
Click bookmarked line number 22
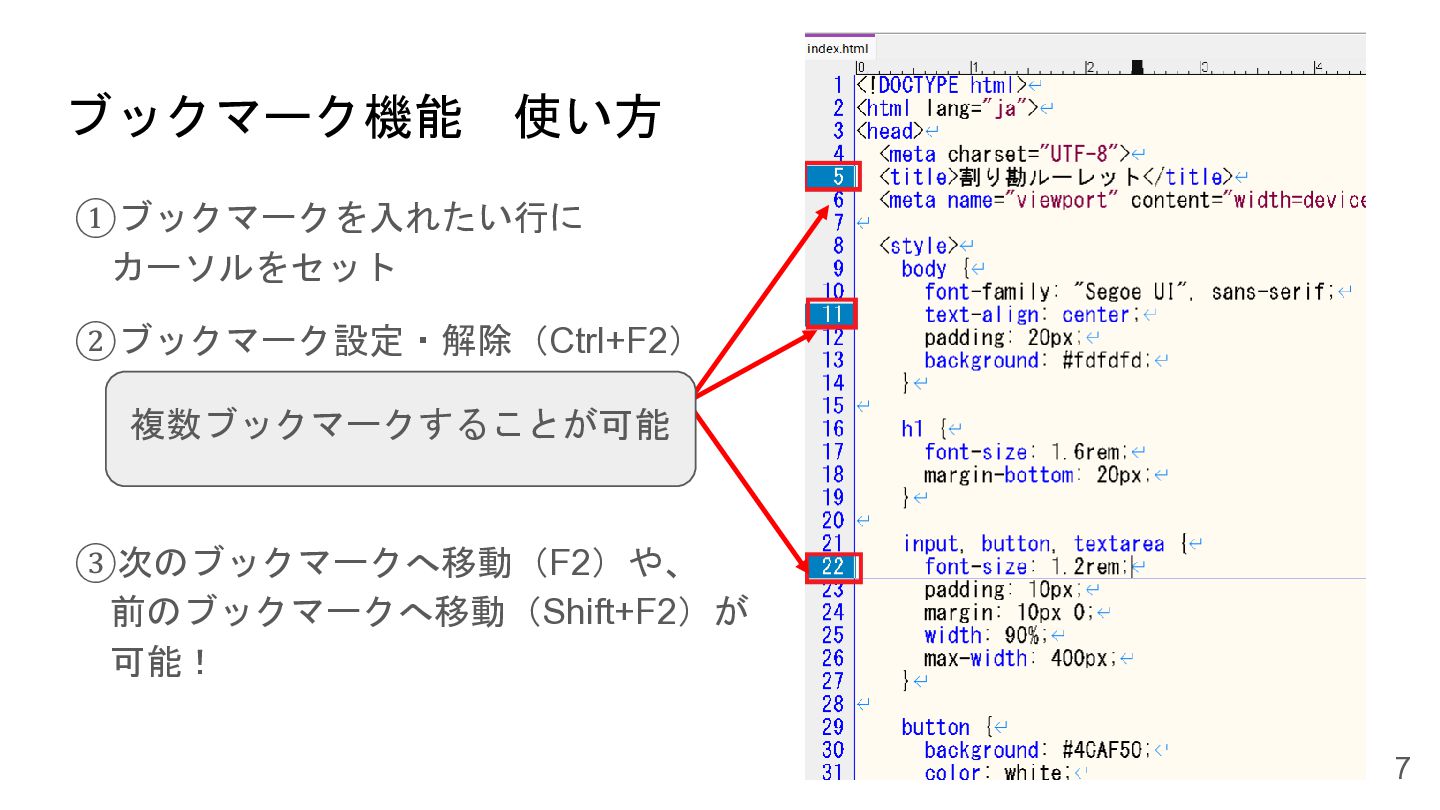pyautogui.click(x=833, y=567)
